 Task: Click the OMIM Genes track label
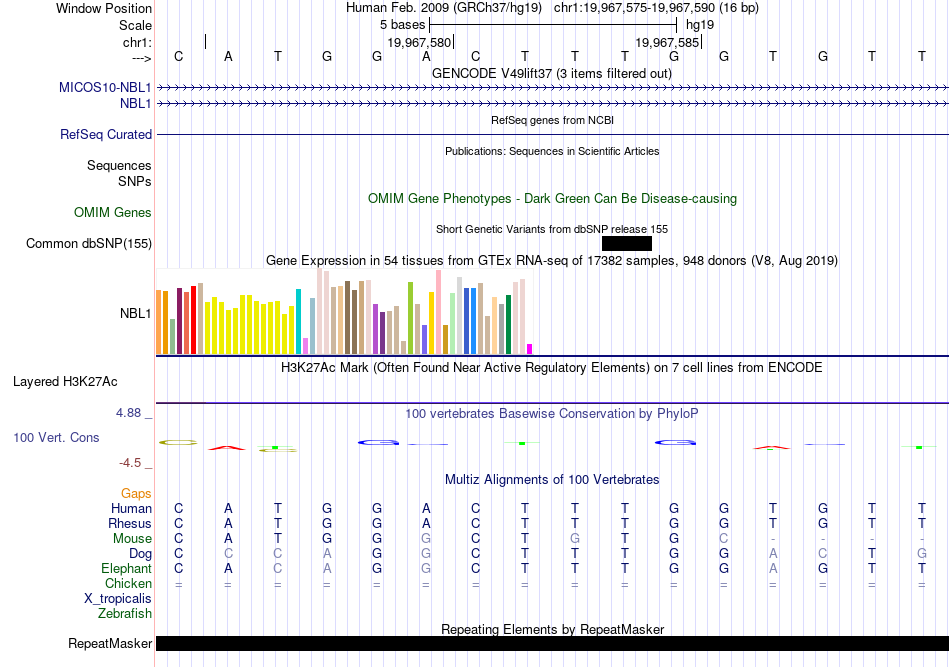click(112, 213)
